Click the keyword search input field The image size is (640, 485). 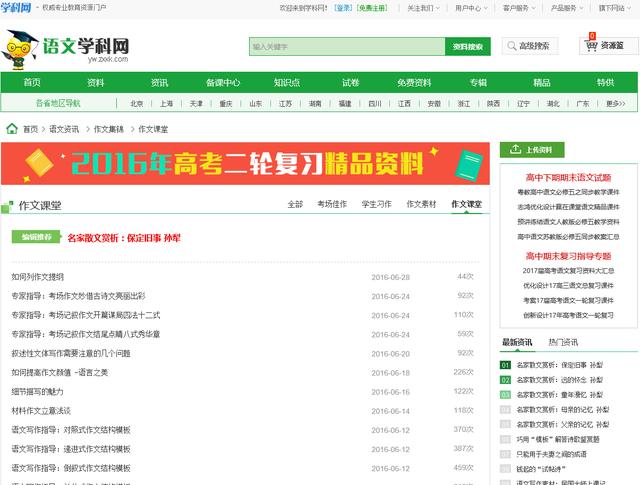click(346, 46)
